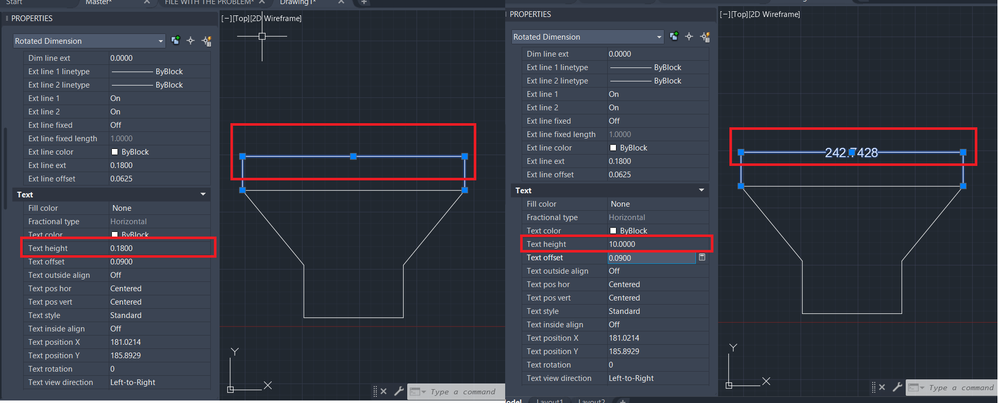Click Select Objects icon in left Properties panel
Viewport: 999px width, 403px height.
pyautogui.click(x=190, y=41)
